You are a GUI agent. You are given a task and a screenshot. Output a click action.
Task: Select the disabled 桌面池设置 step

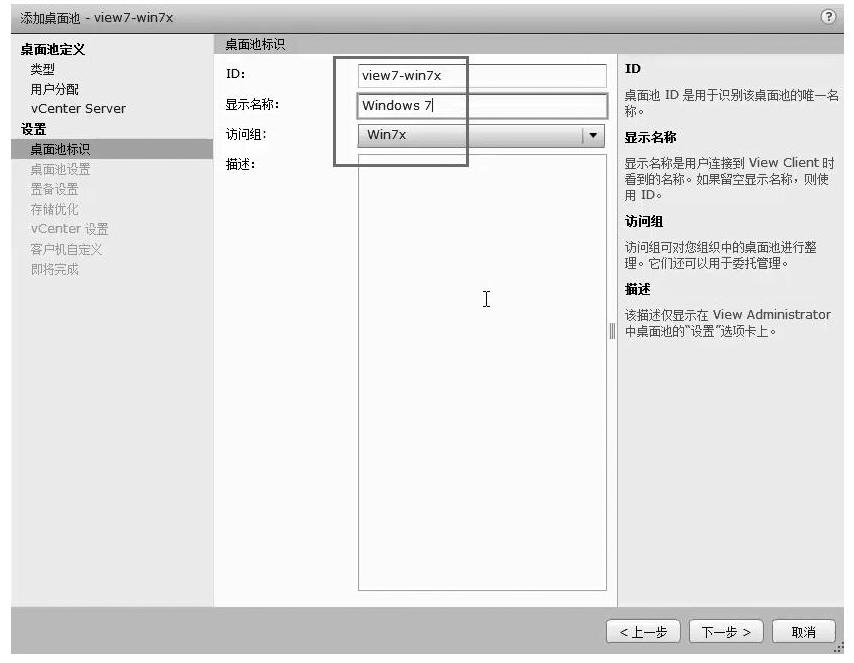point(60,169)
